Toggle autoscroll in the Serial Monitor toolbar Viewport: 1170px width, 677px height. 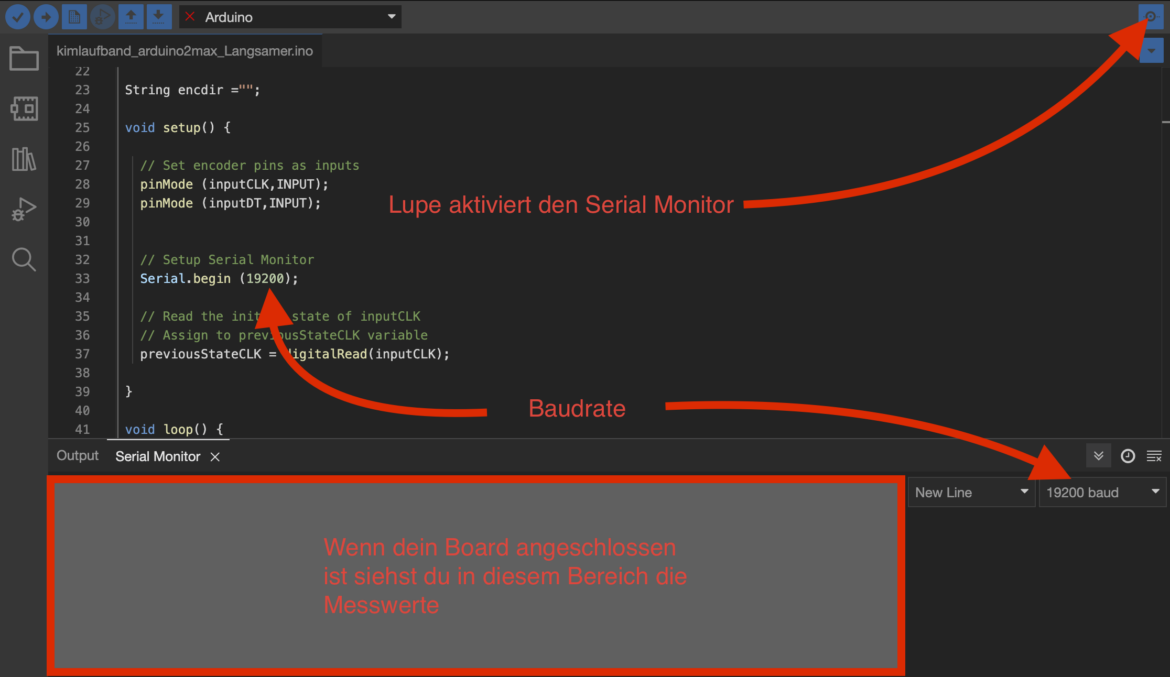tap(1098, 455)
